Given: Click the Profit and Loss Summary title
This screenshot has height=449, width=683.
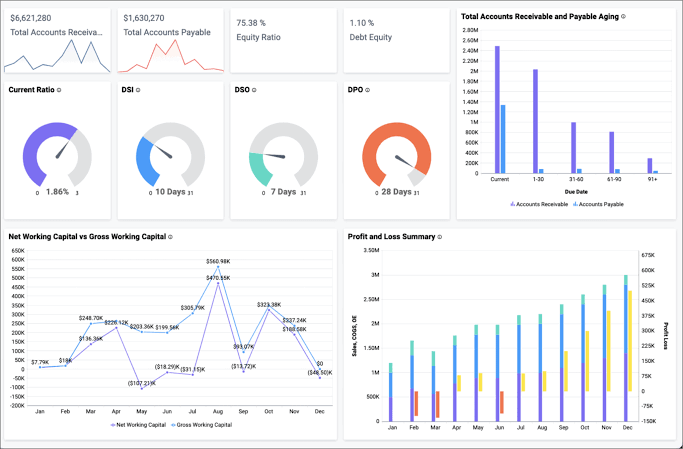Looking at the screenshot, I should coord(391,237).
